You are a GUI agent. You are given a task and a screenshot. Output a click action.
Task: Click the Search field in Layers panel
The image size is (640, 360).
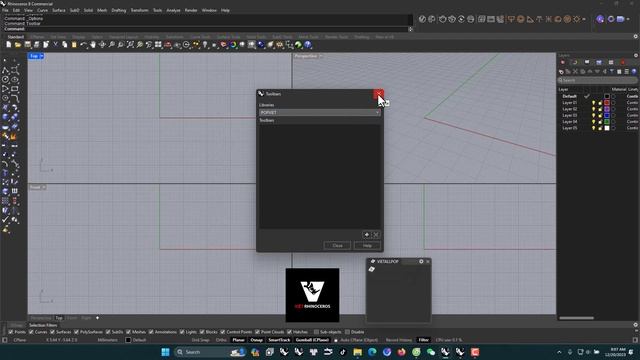click(x=598, y=80)
